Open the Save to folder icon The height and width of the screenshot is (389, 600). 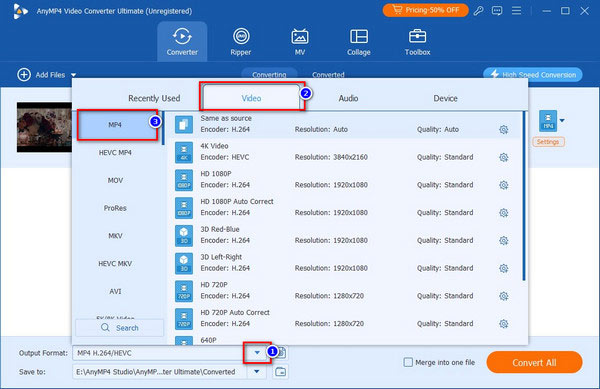pos(280,371)
